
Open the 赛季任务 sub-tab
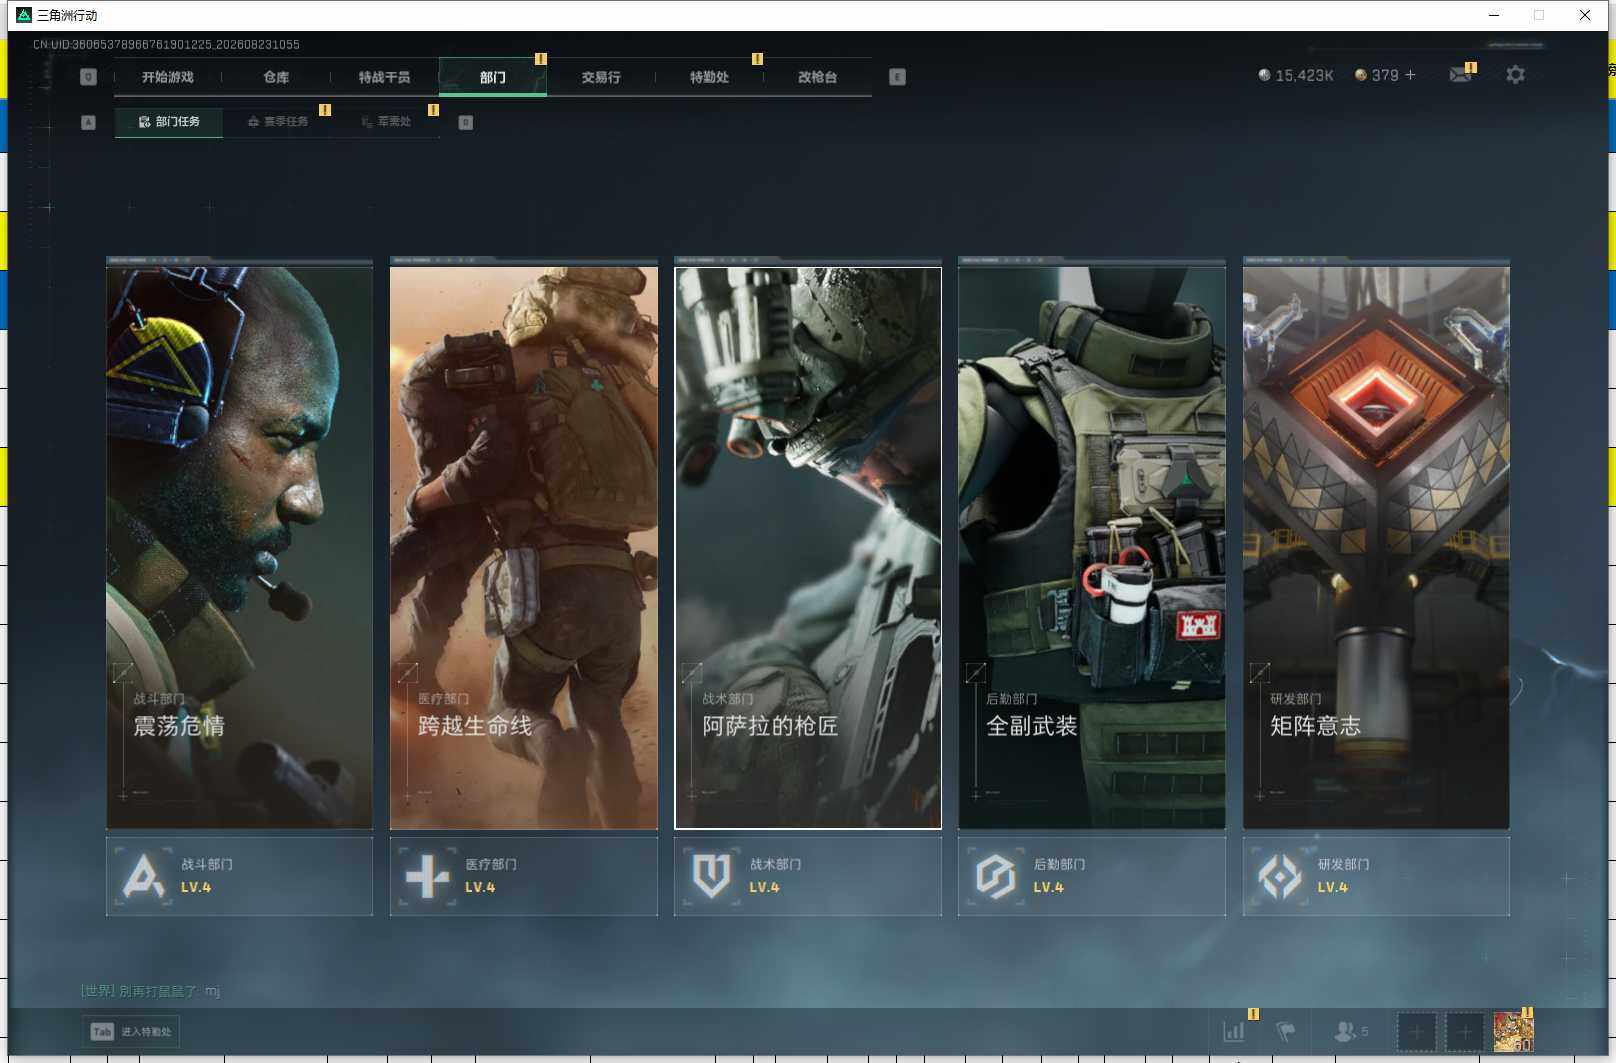coord(278,122)
